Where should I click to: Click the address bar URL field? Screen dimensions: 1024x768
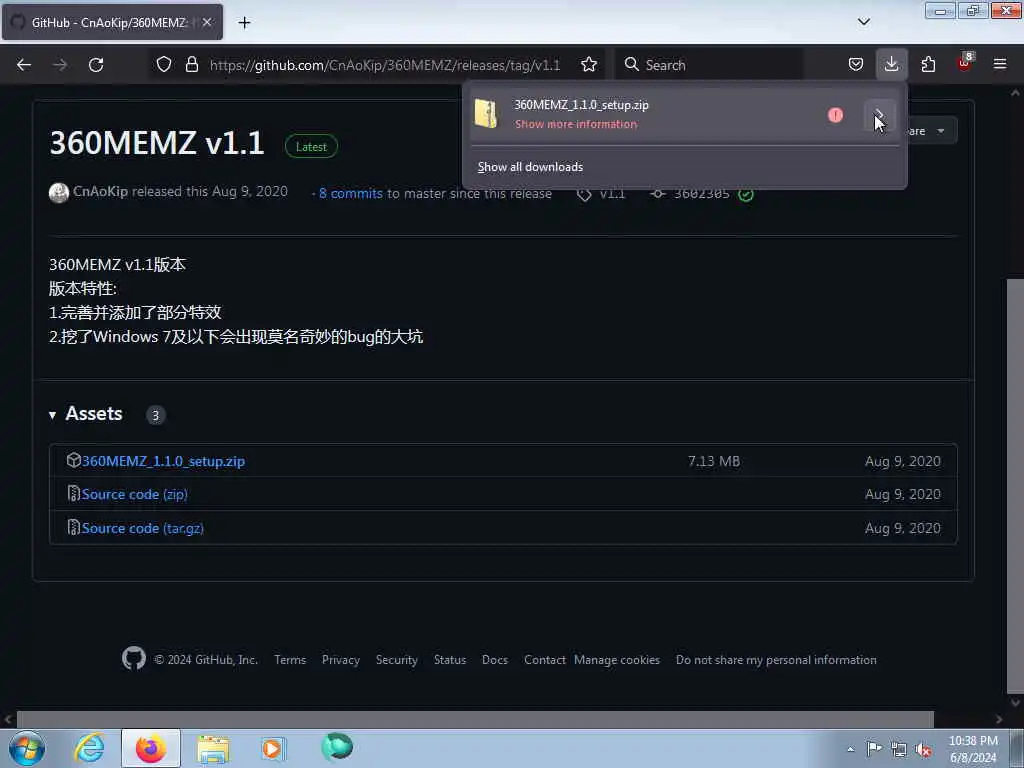(x=385, y=65)
